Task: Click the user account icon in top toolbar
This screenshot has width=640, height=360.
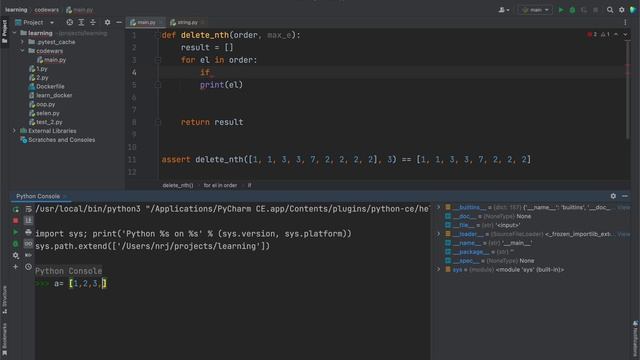Action: (x=504, y=10)
